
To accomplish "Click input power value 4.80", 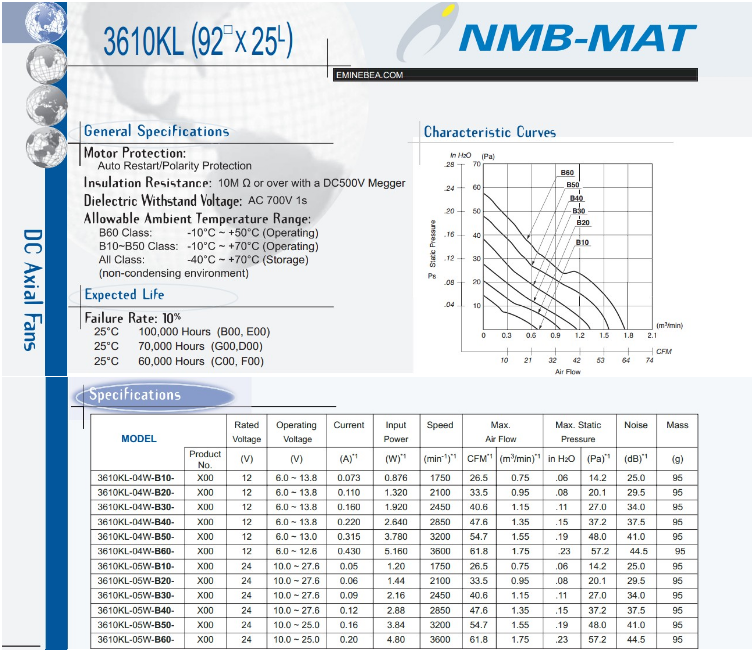I will (396, 639).
